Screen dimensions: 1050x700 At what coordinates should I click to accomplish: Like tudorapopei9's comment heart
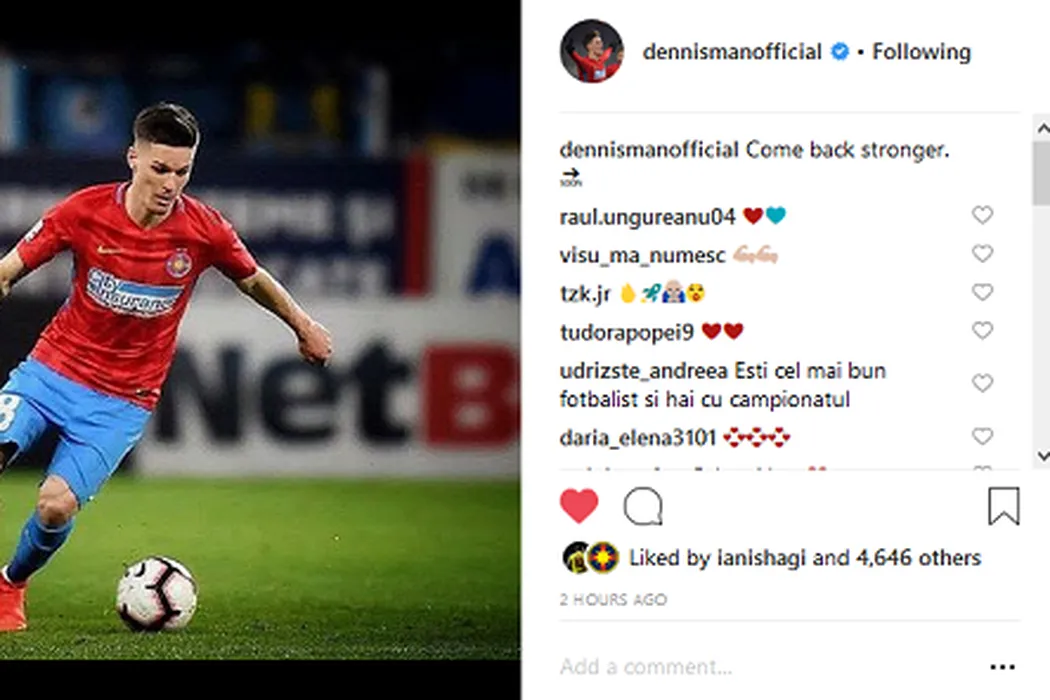point(982,331)
